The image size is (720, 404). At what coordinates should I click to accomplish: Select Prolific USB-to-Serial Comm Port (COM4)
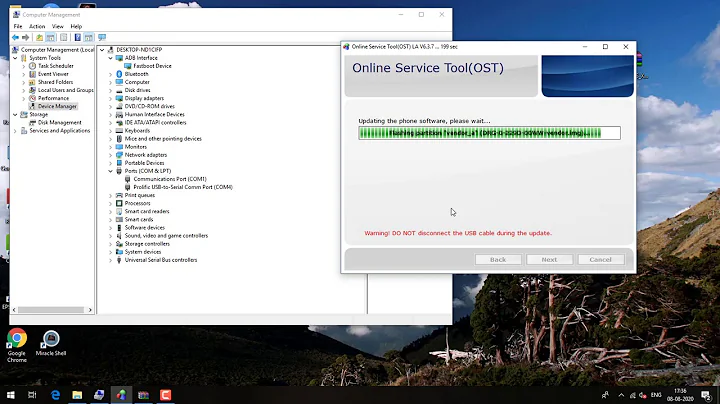coord(183,187)
